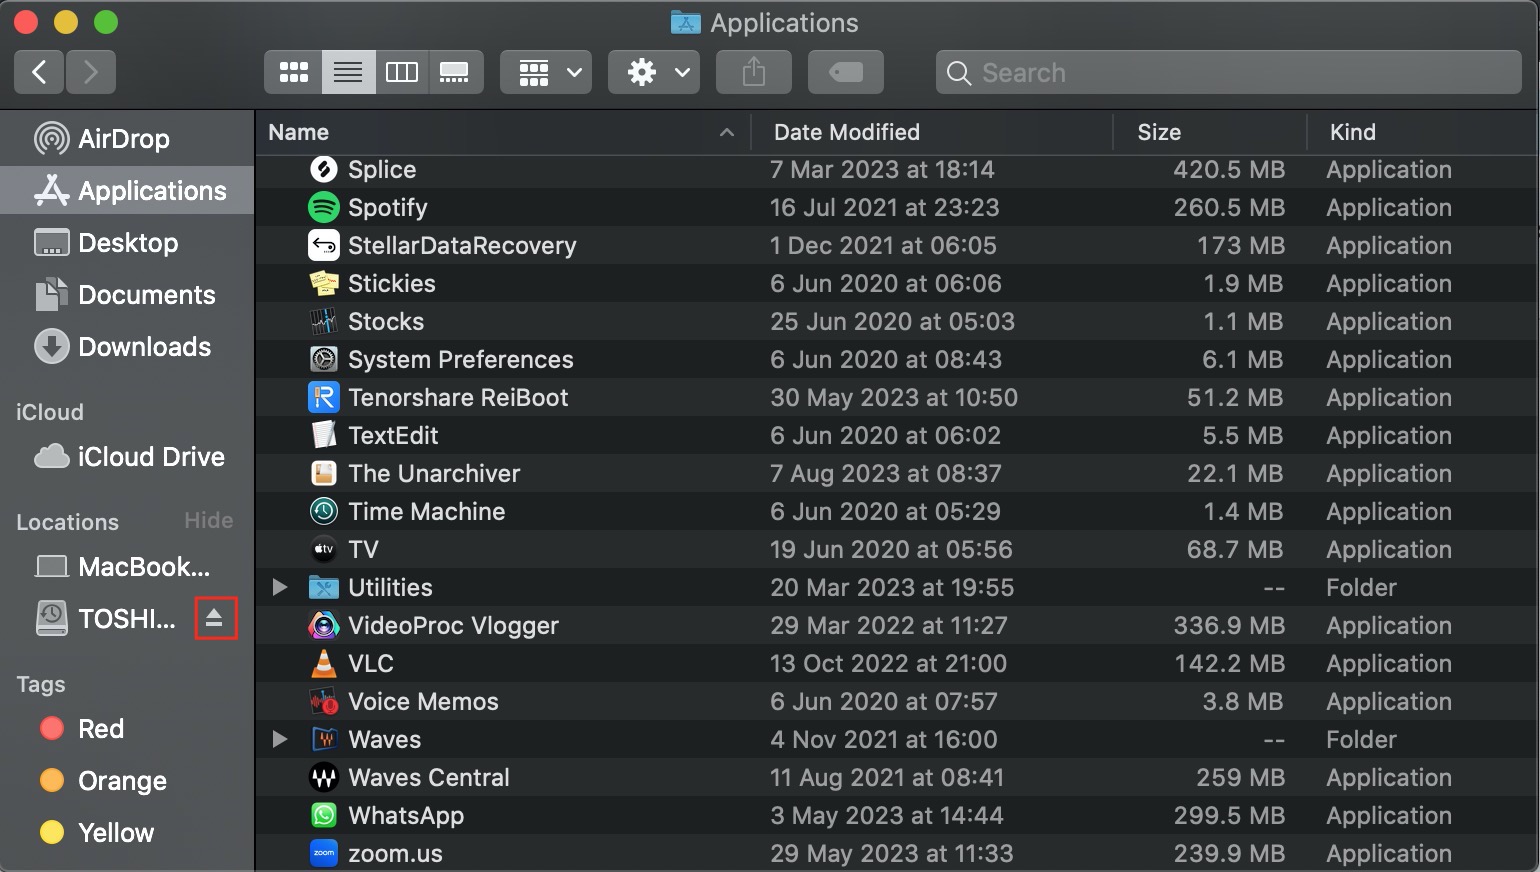Select Applications in the sidebar
This screenshot has width=1540, height=872.
pyautogui.click(x=127, y=190)
